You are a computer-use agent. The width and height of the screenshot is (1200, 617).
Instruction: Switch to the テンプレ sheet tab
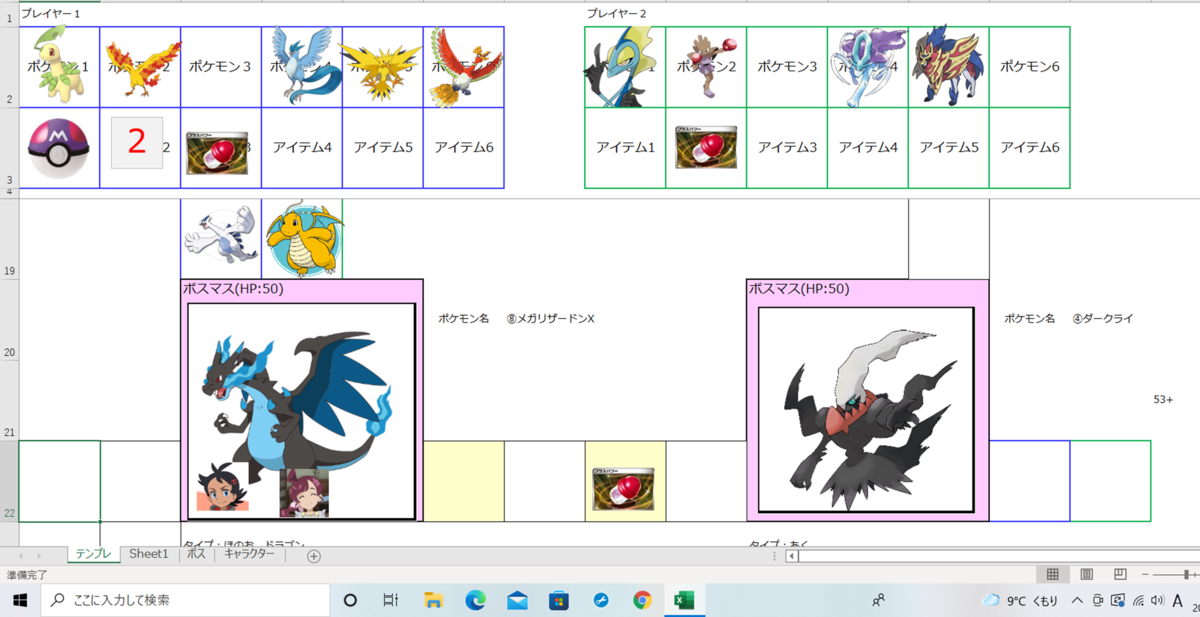pos(94,554)
